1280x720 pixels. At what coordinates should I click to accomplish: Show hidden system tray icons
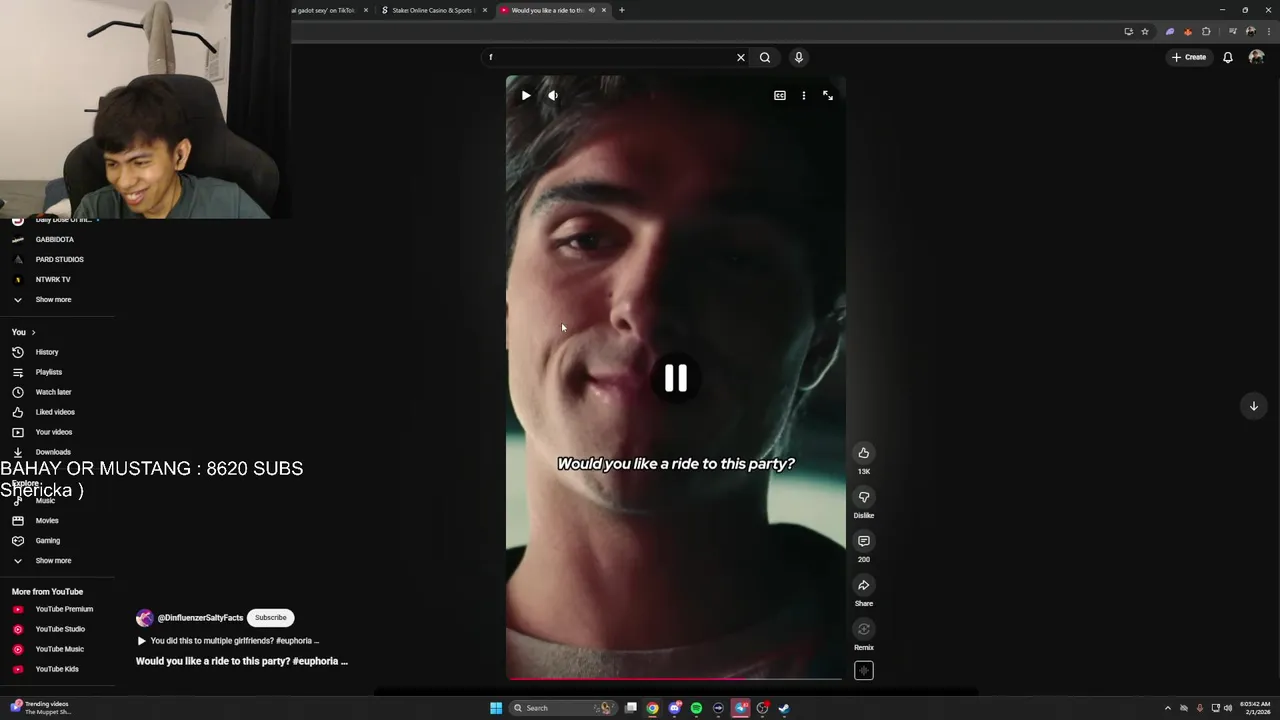(x=1167, y=708)
